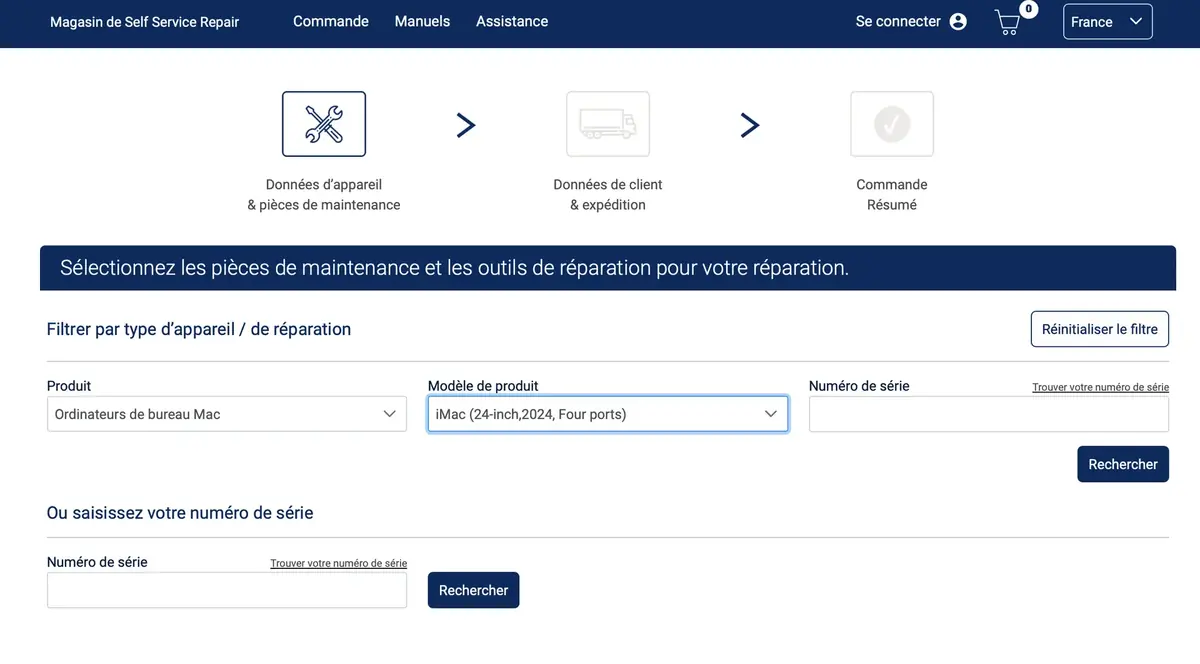1200x664 pixels.
Task: Click the arrow before the order summary step
Action: tap(750, 125)
